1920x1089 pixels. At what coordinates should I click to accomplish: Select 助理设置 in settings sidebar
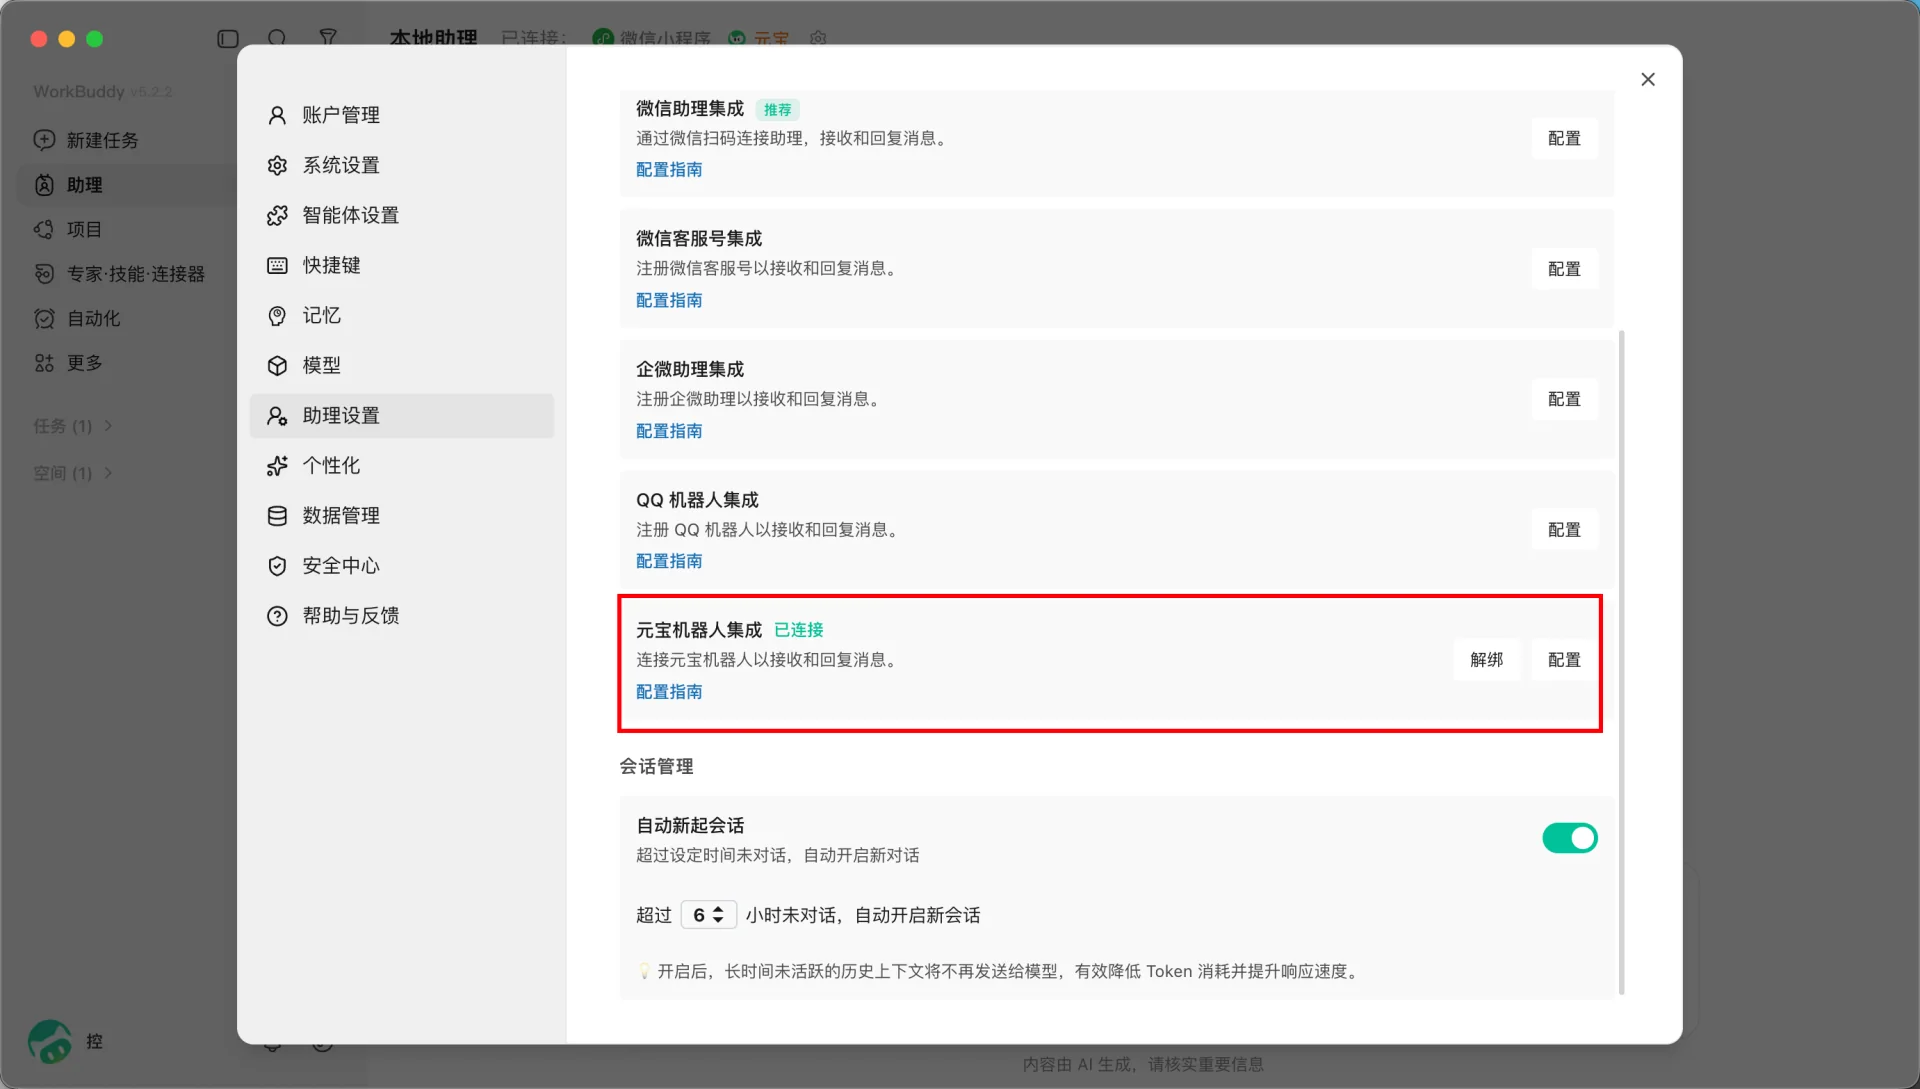pos(401,415)
